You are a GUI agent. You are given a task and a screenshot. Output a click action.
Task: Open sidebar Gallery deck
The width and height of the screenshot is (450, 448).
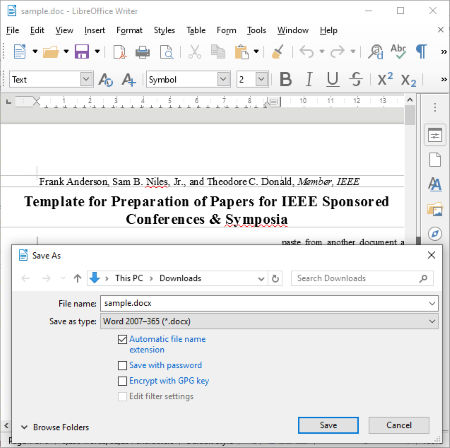[435, 209]
